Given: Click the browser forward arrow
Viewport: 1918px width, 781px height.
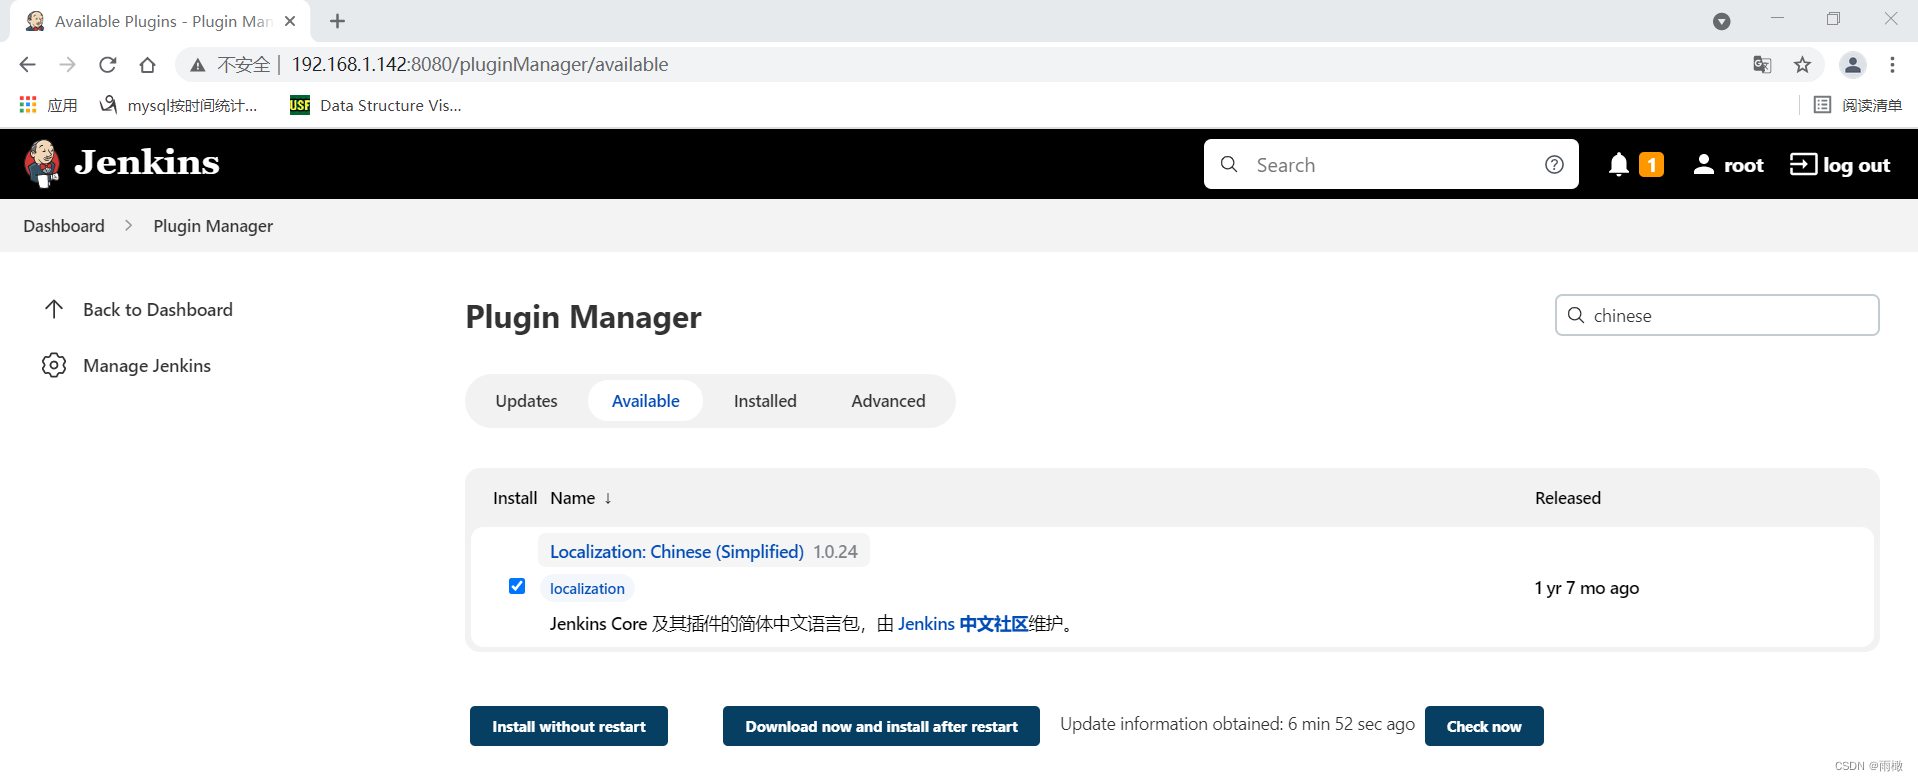Looking at the screenshot, I should [x=67, y=64].
